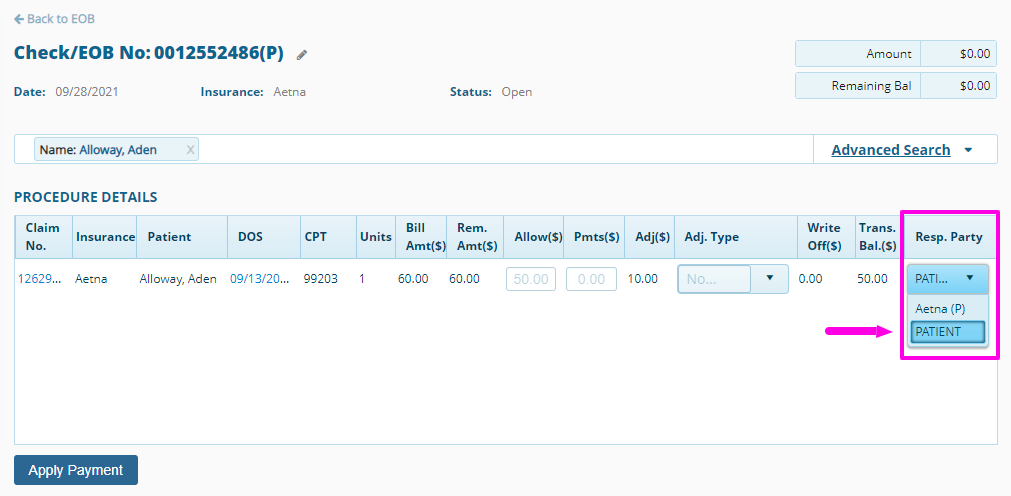Sort by CPT column header

328,237
